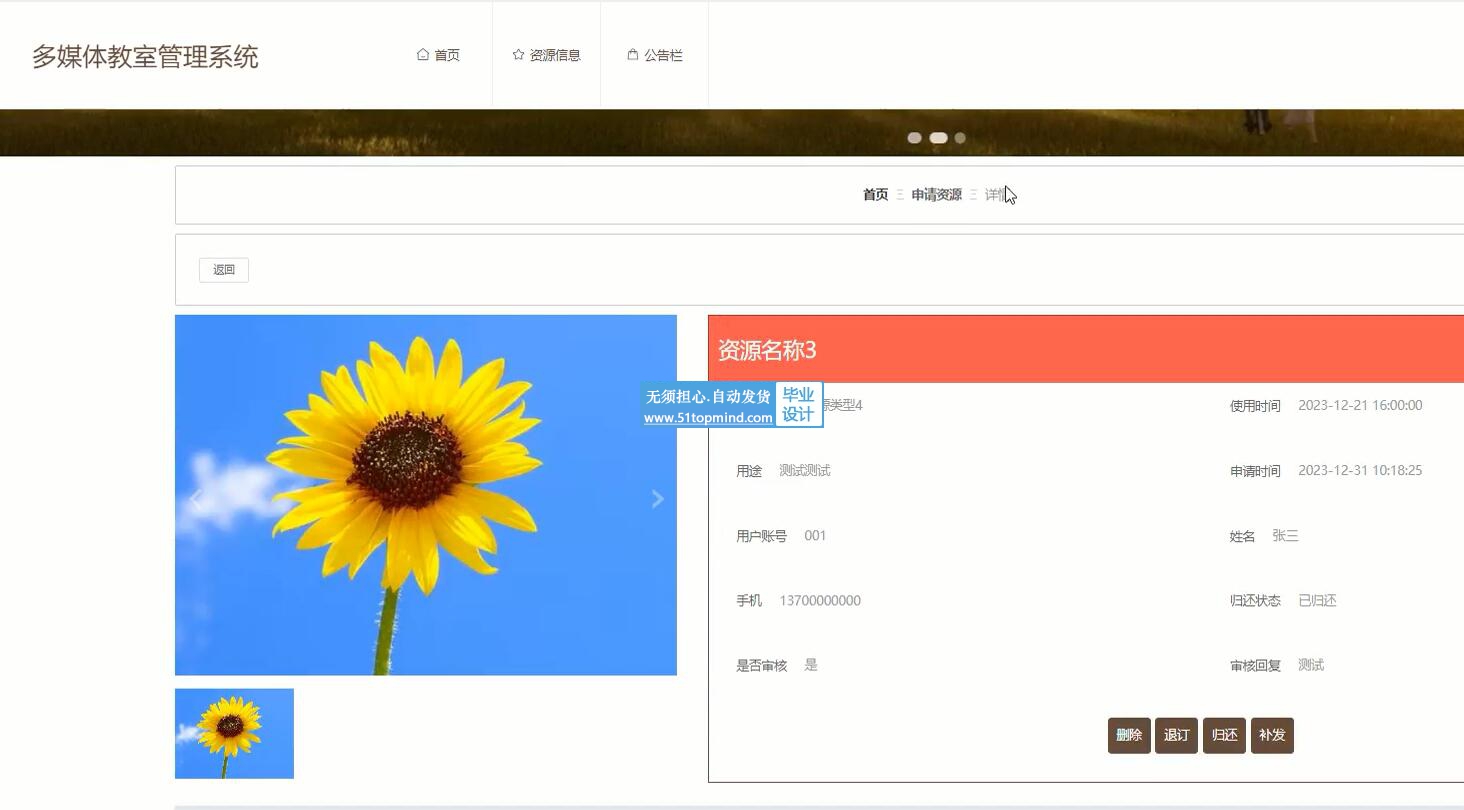Image resolution: width=1464 pixels, height=810 pixels.
Task: Open the 首页 home navigation item
Action: coord(438,55)
